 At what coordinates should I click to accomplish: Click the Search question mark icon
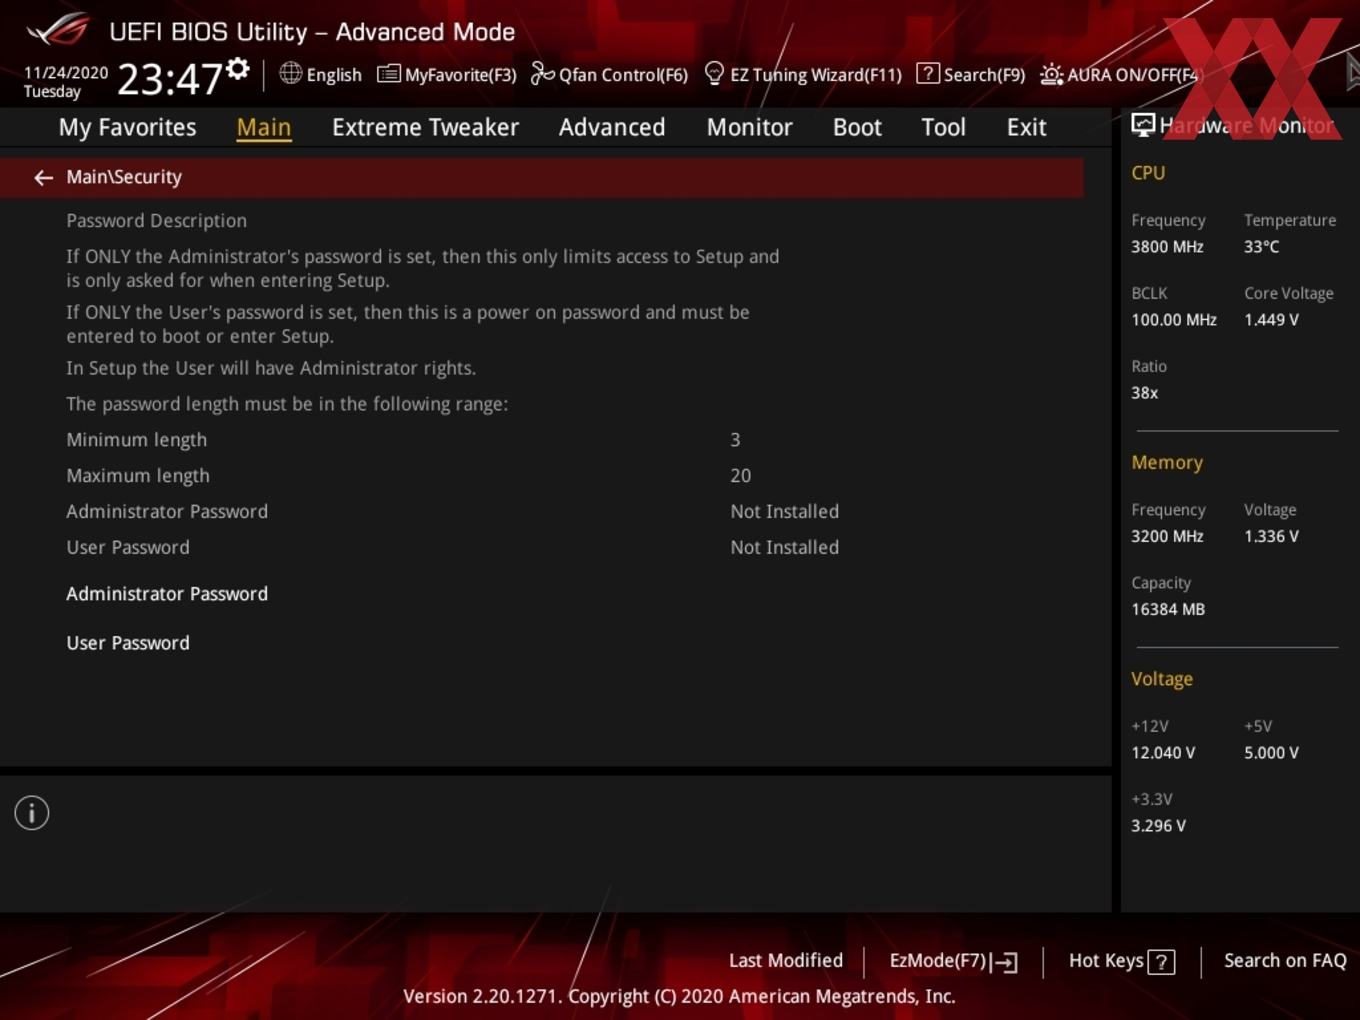(x=928, y=73)
